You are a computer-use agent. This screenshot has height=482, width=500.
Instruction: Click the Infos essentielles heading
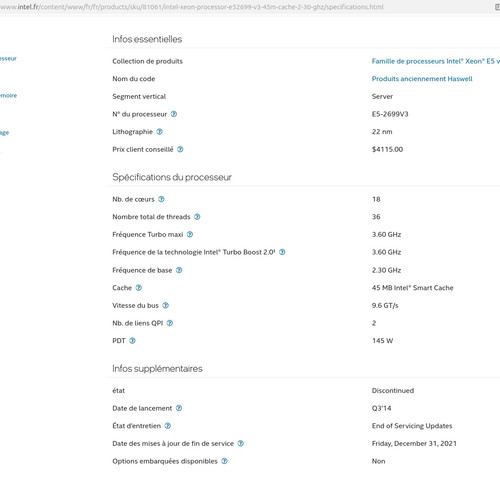click(147, 39)
